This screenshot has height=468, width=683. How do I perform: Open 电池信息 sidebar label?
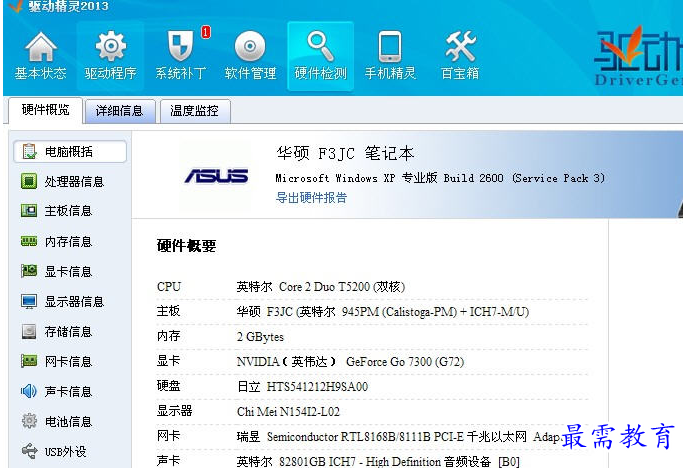coord(68,421)
